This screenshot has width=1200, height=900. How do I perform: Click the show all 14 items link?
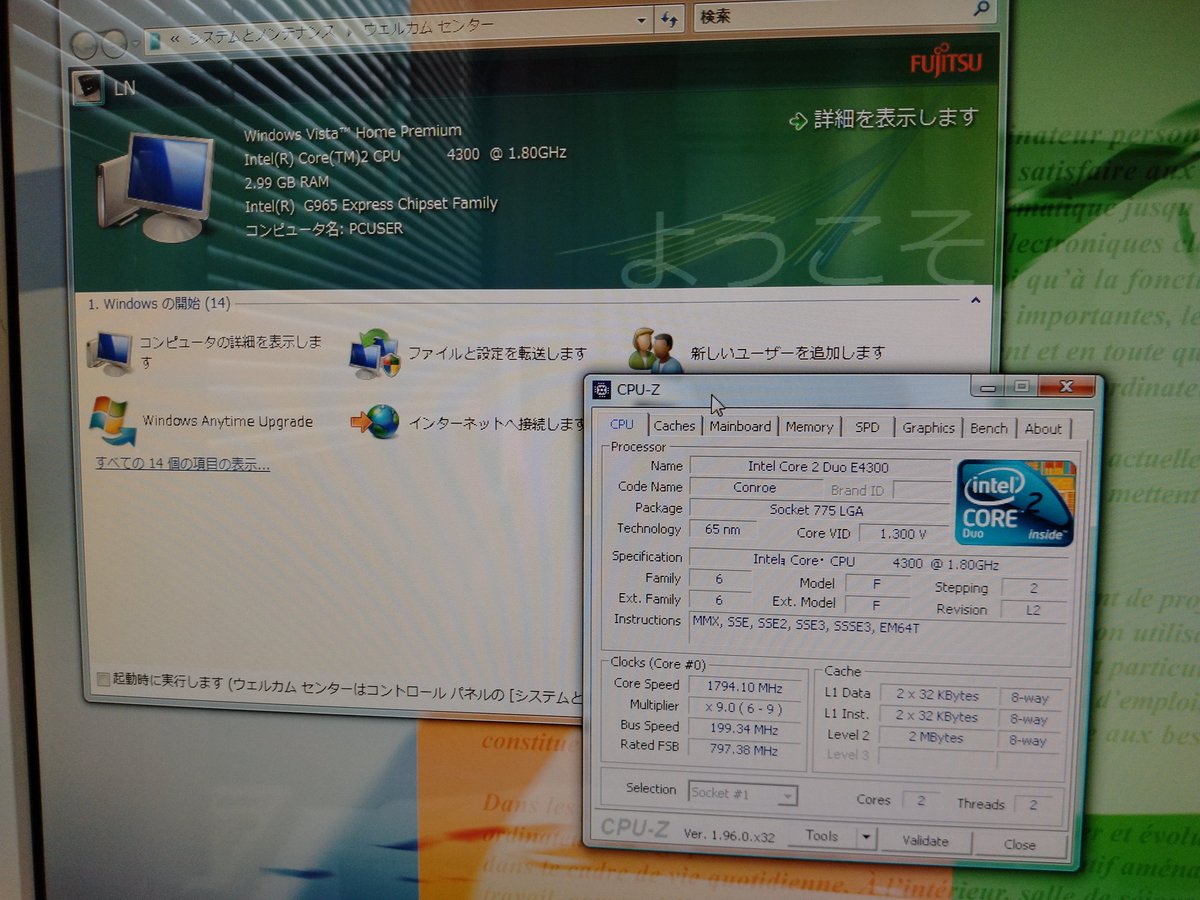coord(182,464)
